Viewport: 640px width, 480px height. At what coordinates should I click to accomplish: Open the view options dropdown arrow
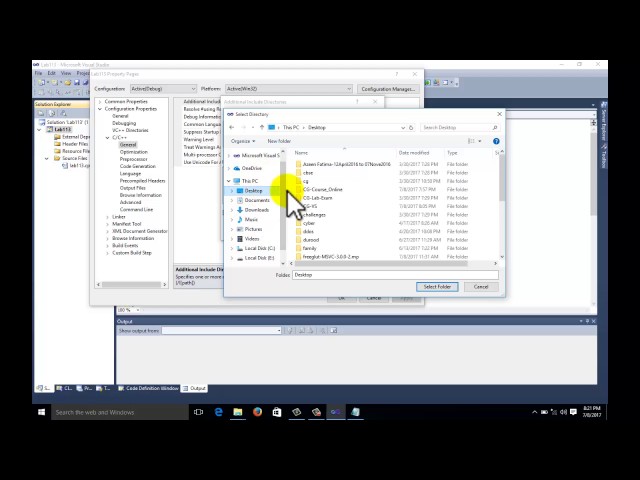pyautogui.click(x=480, y=141)
